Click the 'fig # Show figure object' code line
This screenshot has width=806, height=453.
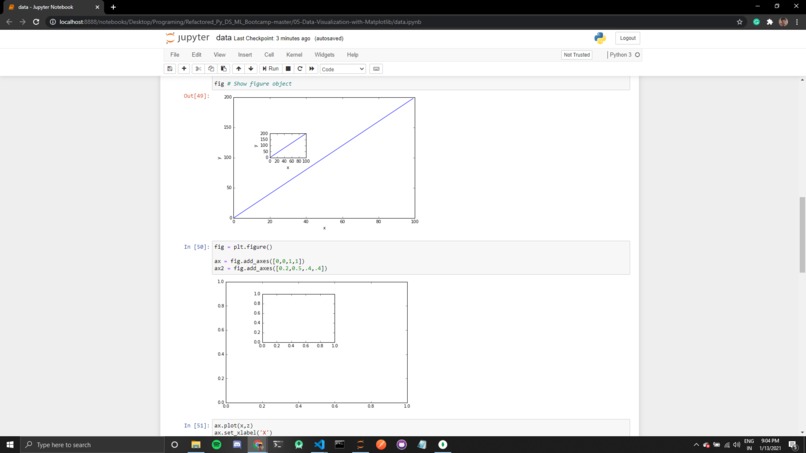pyautogui.click(x=253, y=83)
